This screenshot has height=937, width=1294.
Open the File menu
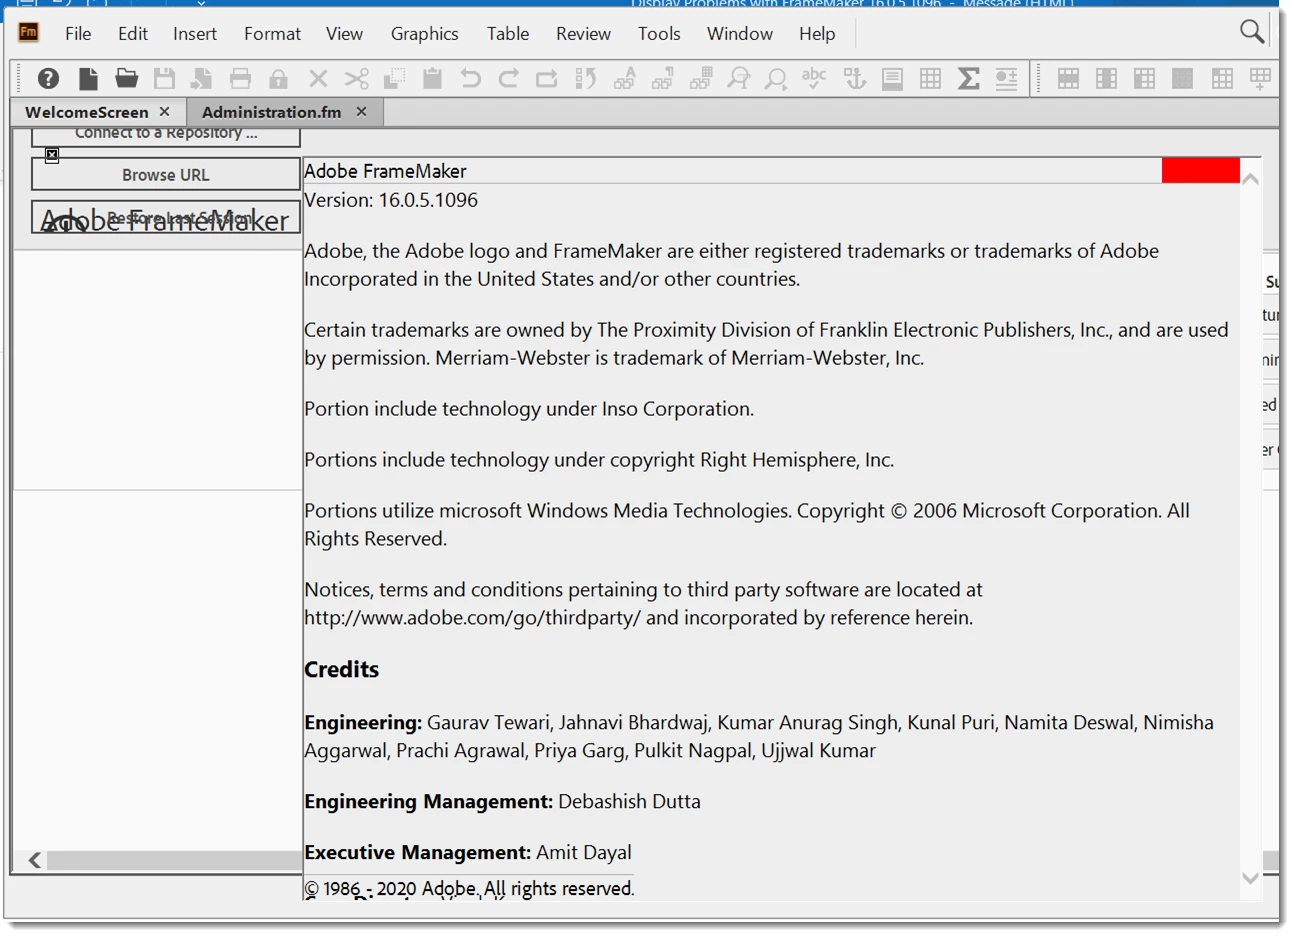[x=78, y=34]
